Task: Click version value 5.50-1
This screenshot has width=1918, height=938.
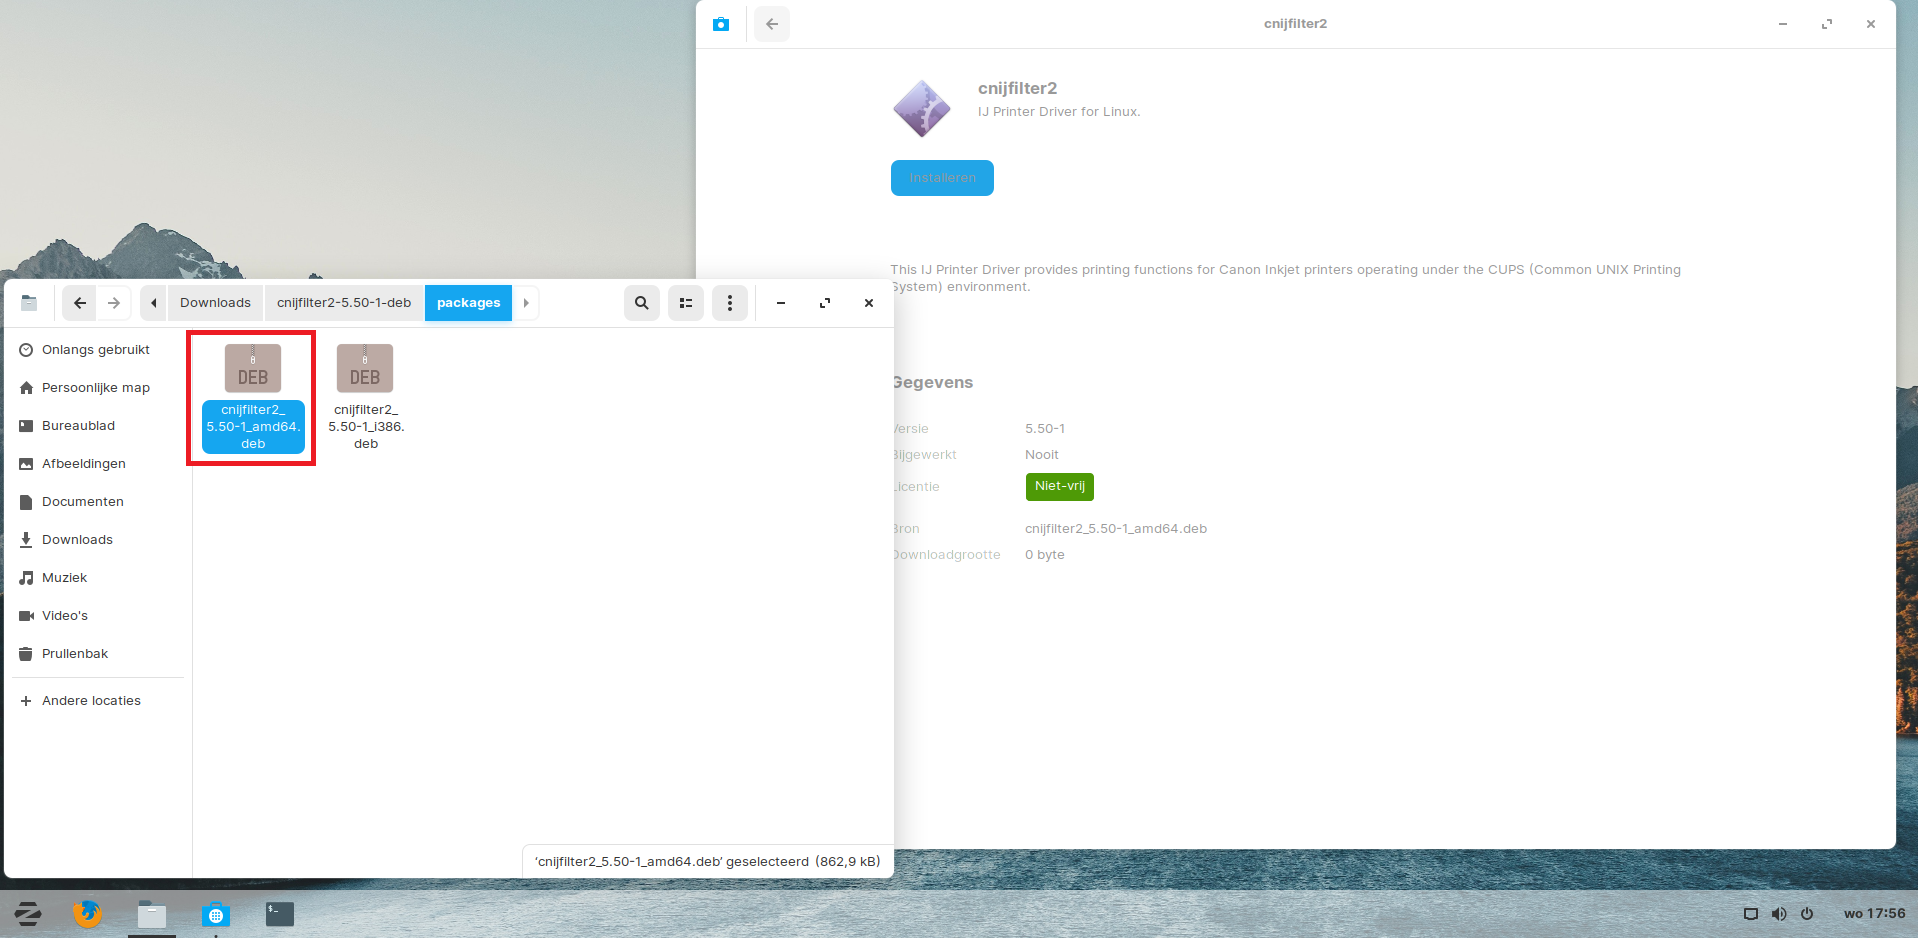Action: tap(1045, 429)
